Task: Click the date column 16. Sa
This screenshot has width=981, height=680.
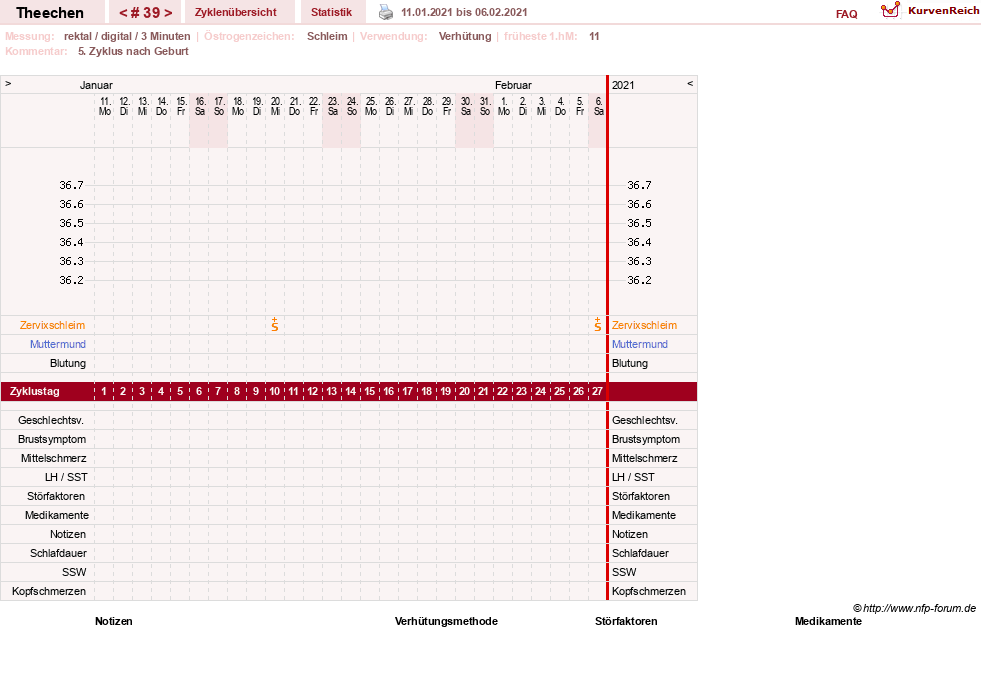Action: click(200, 106)
